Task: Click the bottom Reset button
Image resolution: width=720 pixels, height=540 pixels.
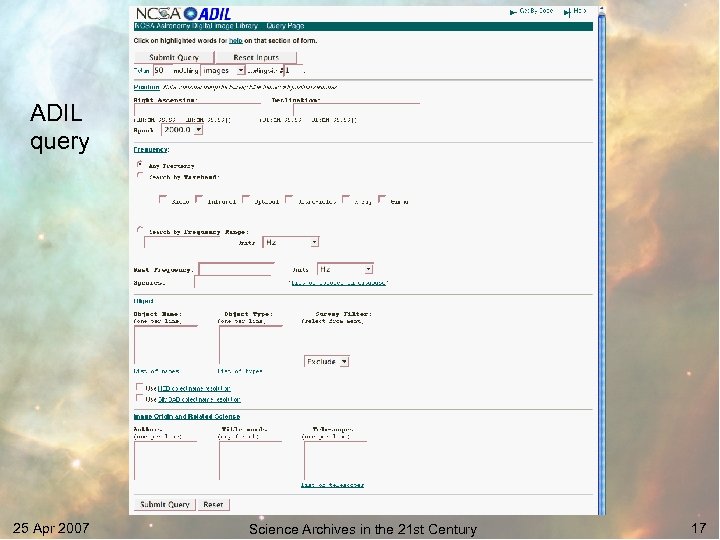Action: click(x=213, y=504)
